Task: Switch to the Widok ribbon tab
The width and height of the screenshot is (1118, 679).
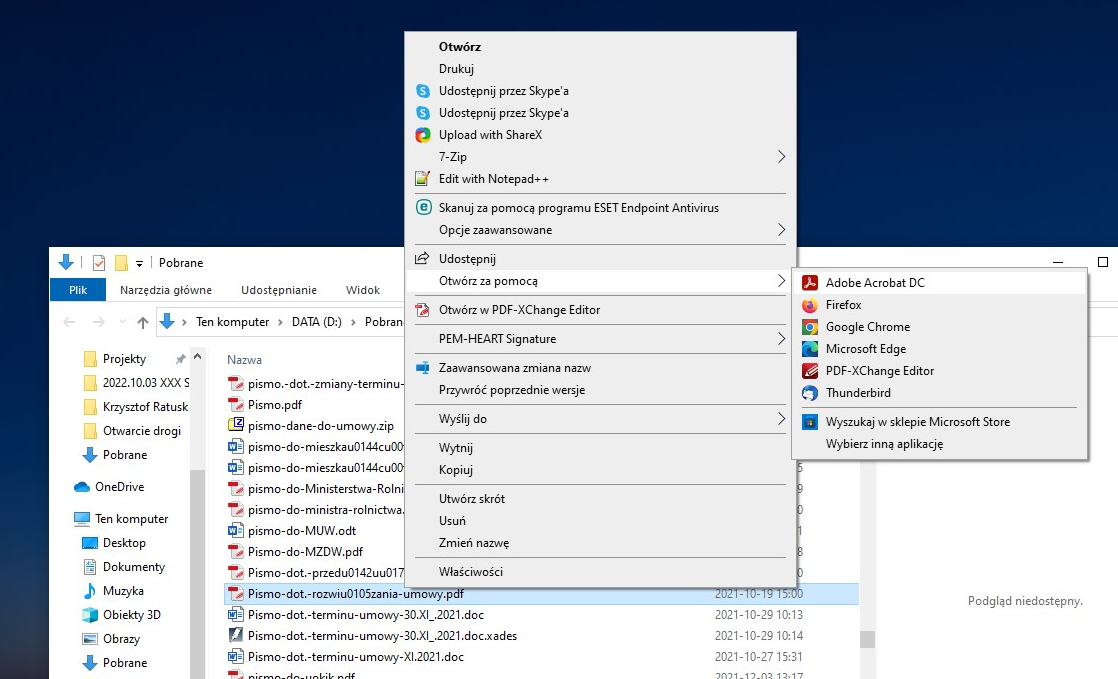Action: (x=362, y=290)
